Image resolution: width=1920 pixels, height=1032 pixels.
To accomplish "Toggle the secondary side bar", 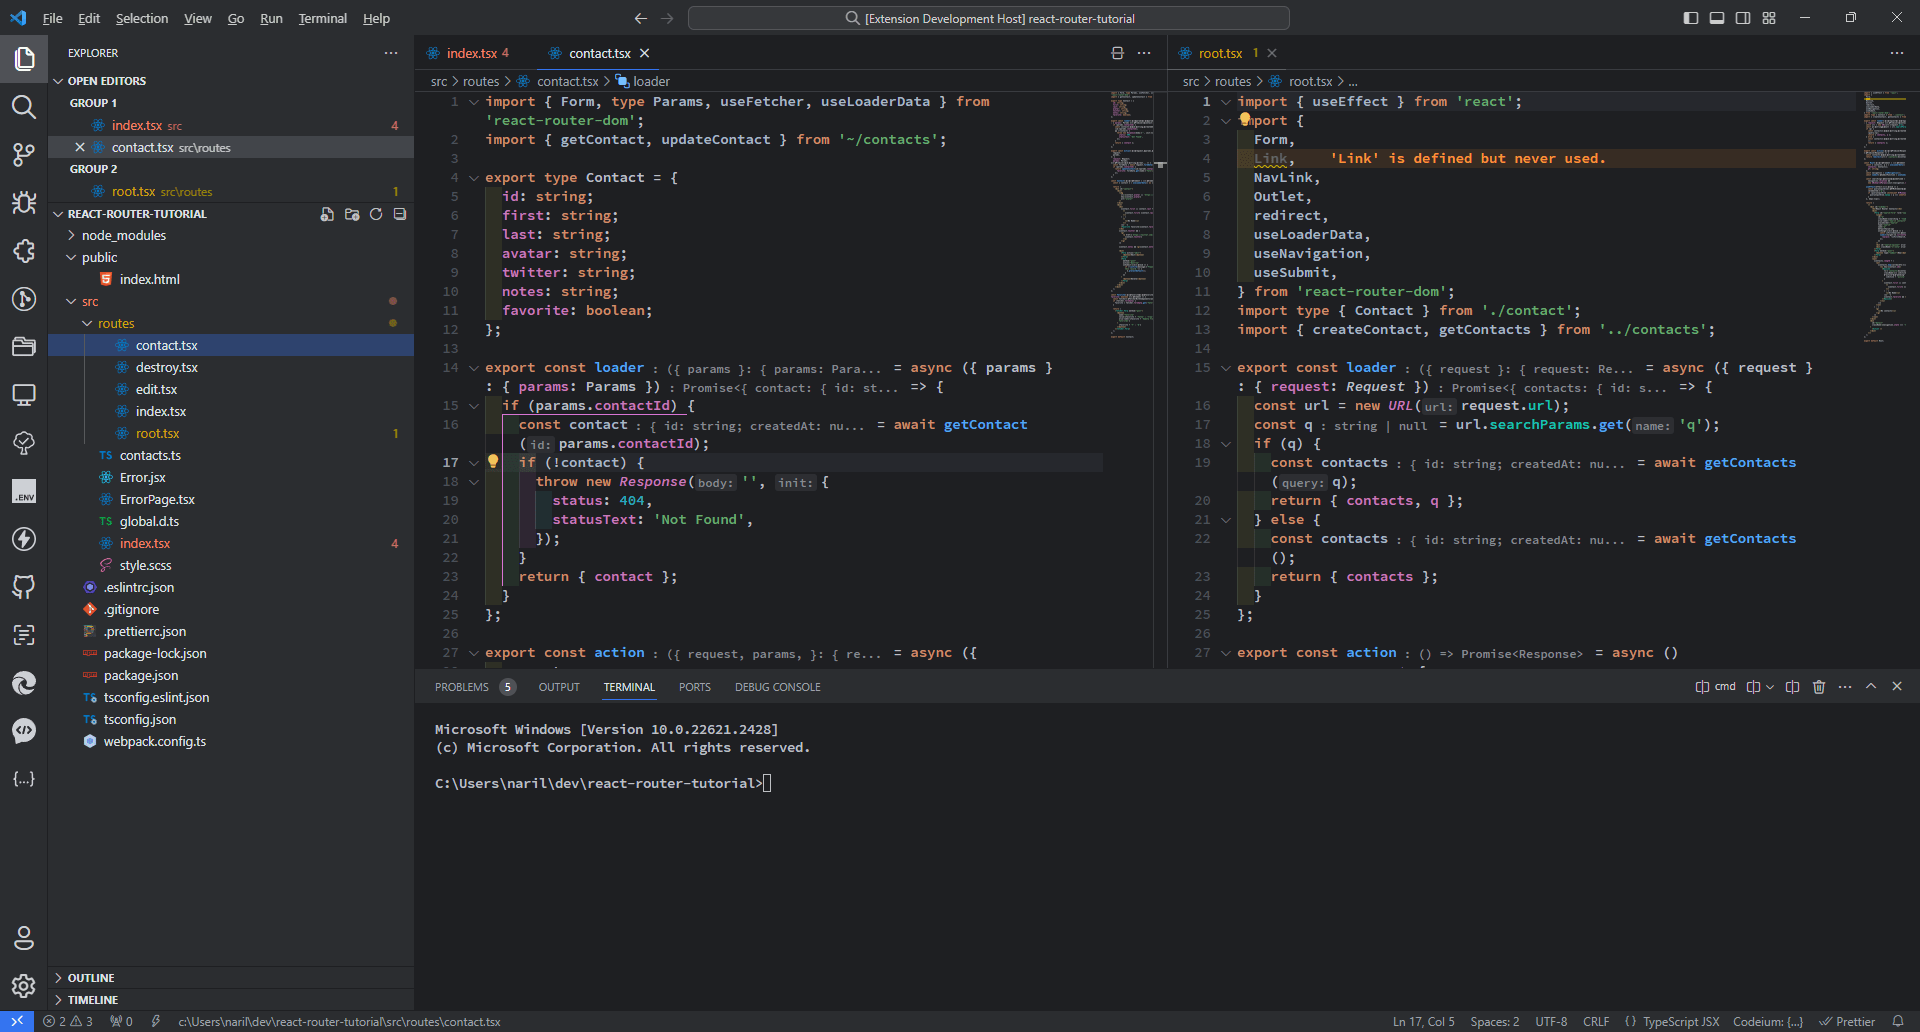I will pyautogui.click(x=1743, y=17).
